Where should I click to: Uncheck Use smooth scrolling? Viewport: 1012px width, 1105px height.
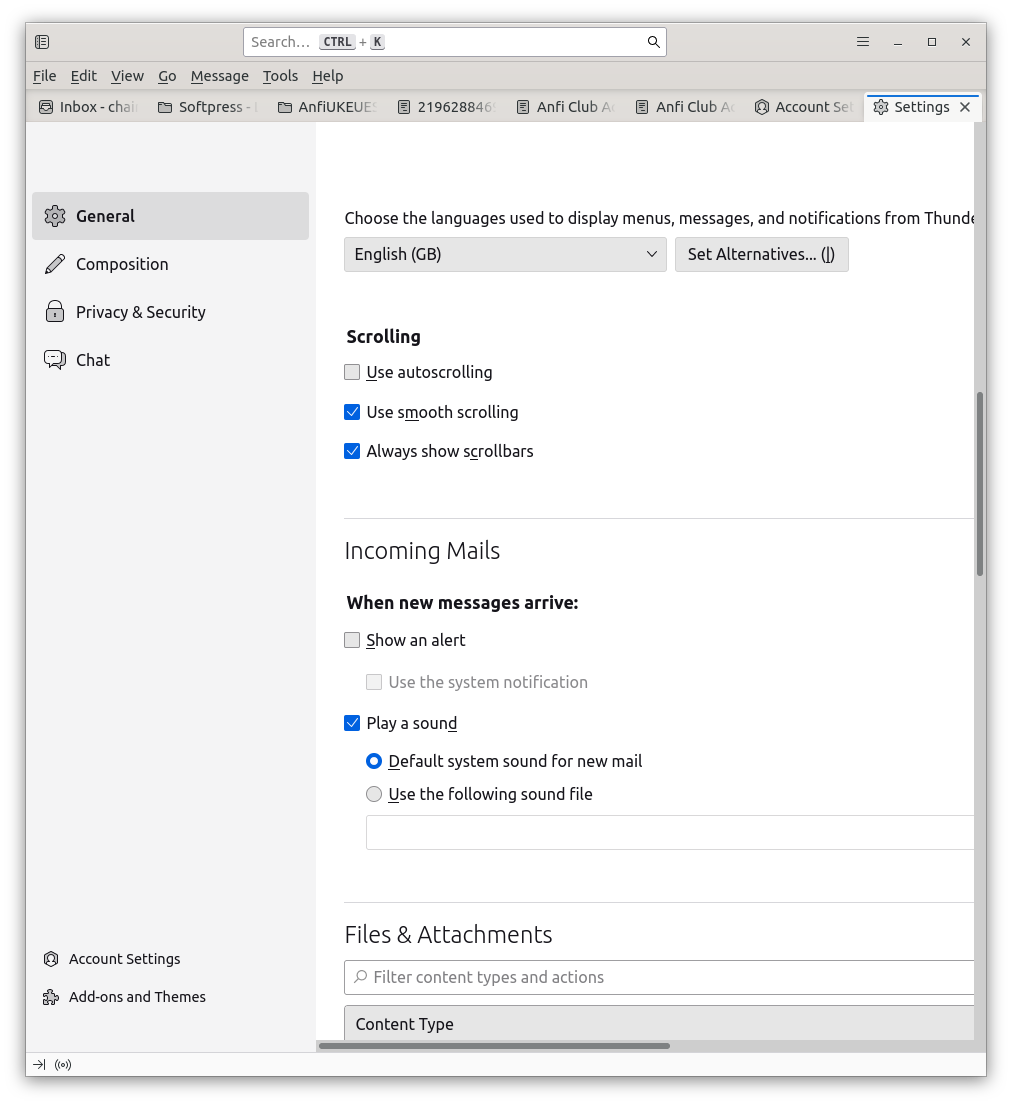point(352,412)
